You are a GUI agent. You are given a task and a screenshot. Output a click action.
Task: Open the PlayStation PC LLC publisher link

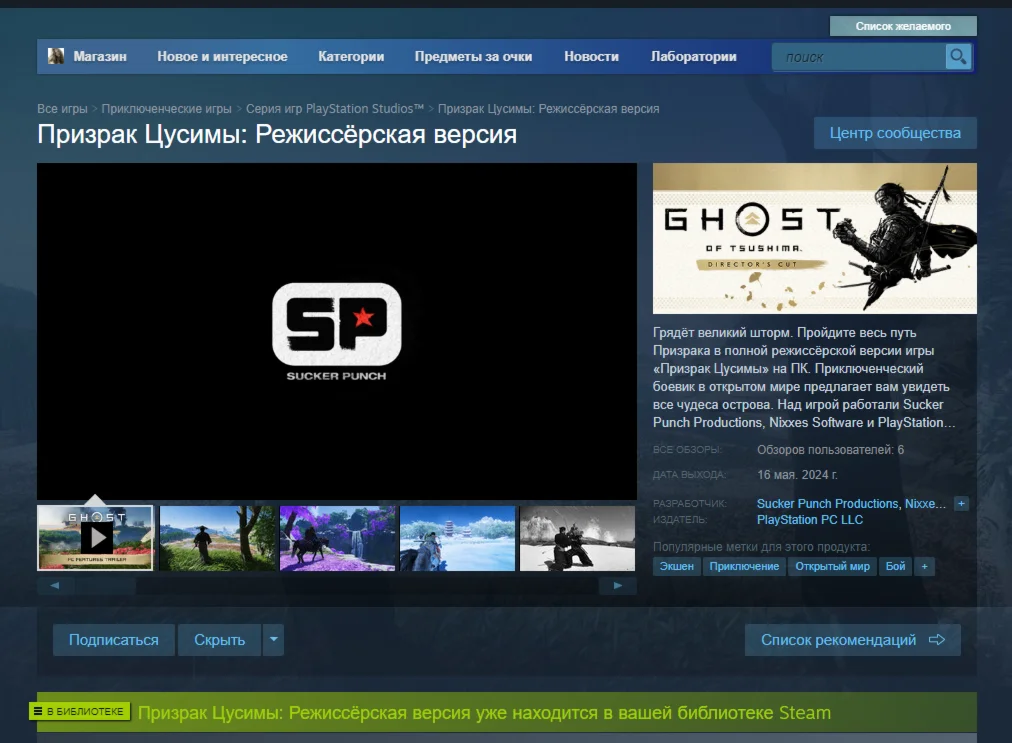point(809,520)
